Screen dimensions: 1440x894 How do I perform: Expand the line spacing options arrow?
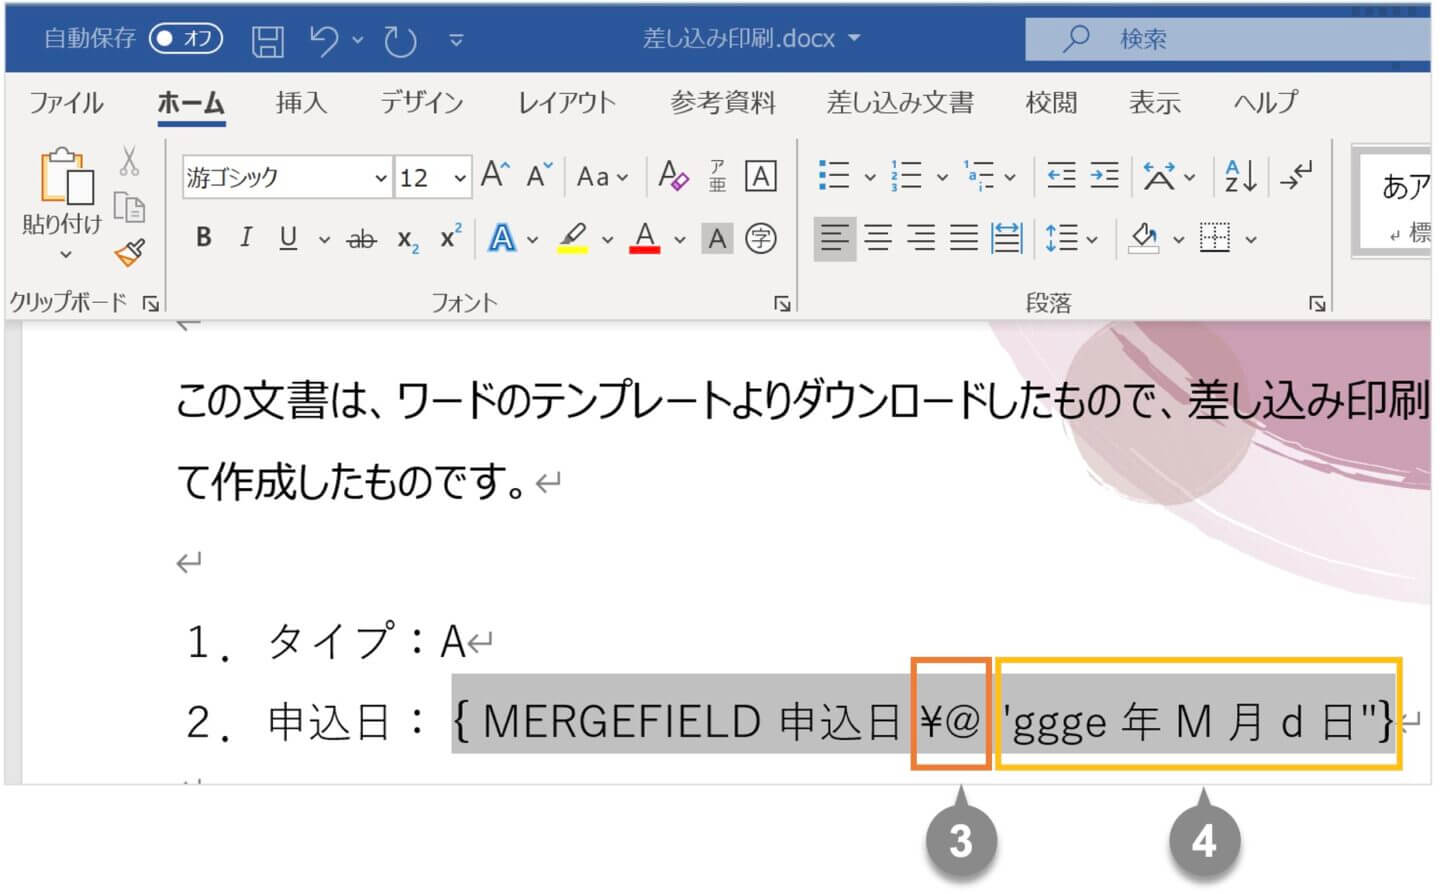click(1092, 239)
